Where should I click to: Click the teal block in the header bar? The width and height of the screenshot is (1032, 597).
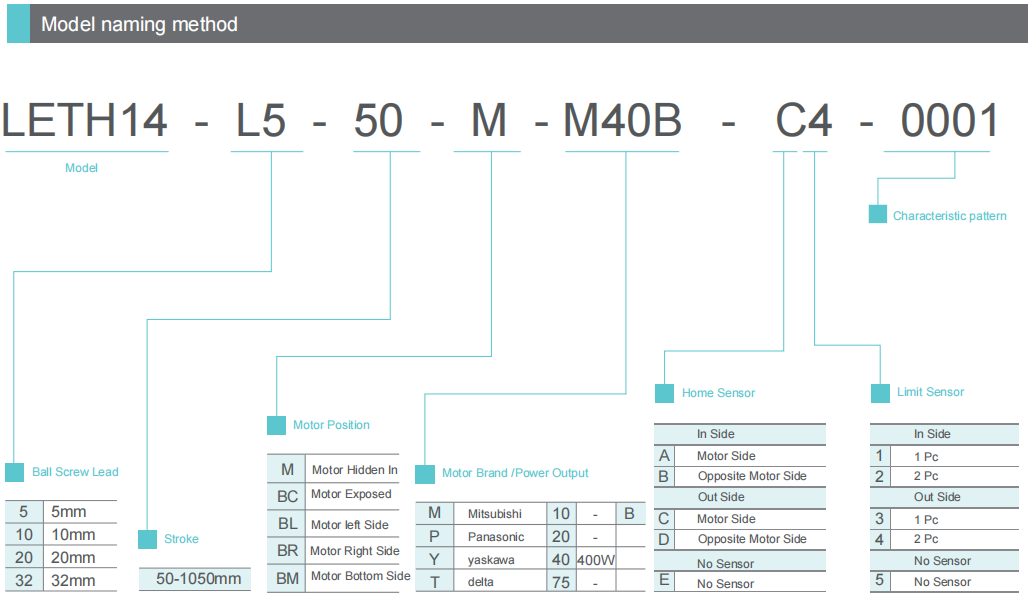click(x=18, y=23)
